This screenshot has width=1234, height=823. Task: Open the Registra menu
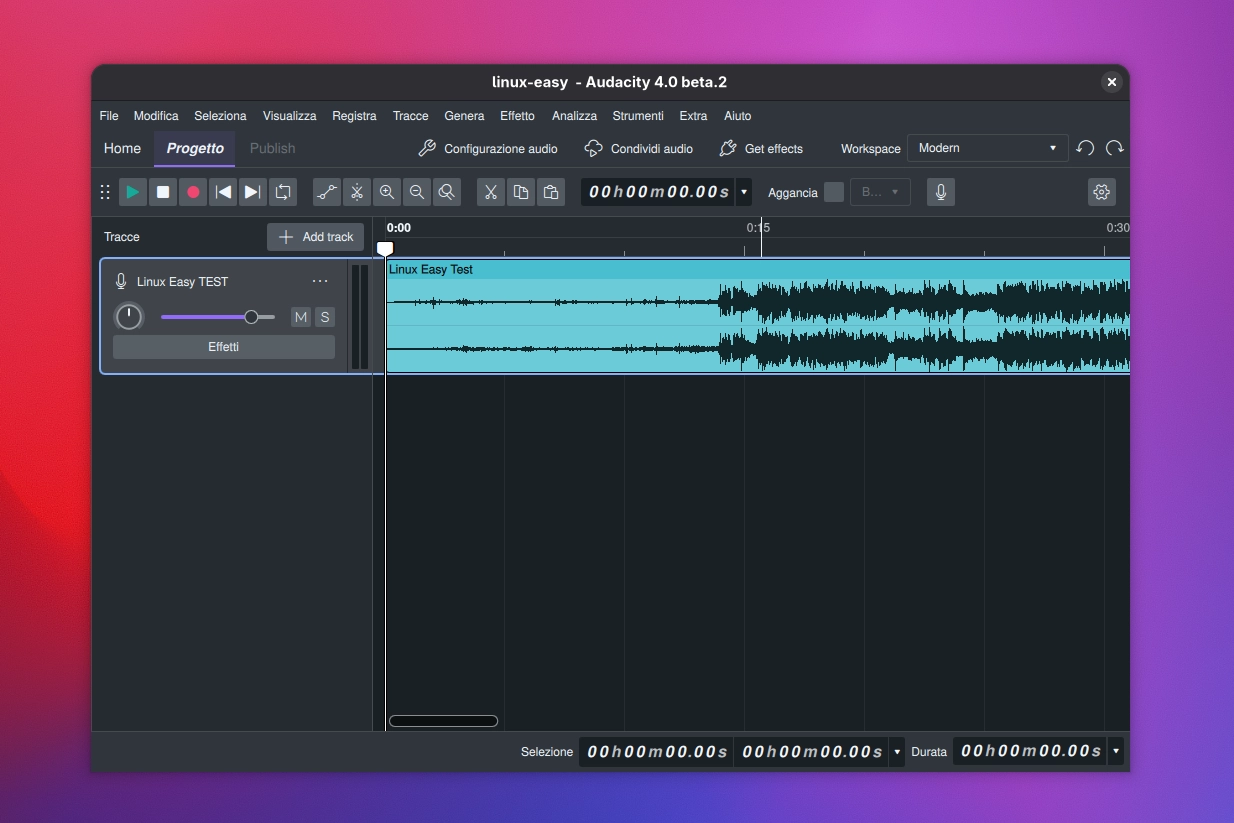tap(354, 116)
